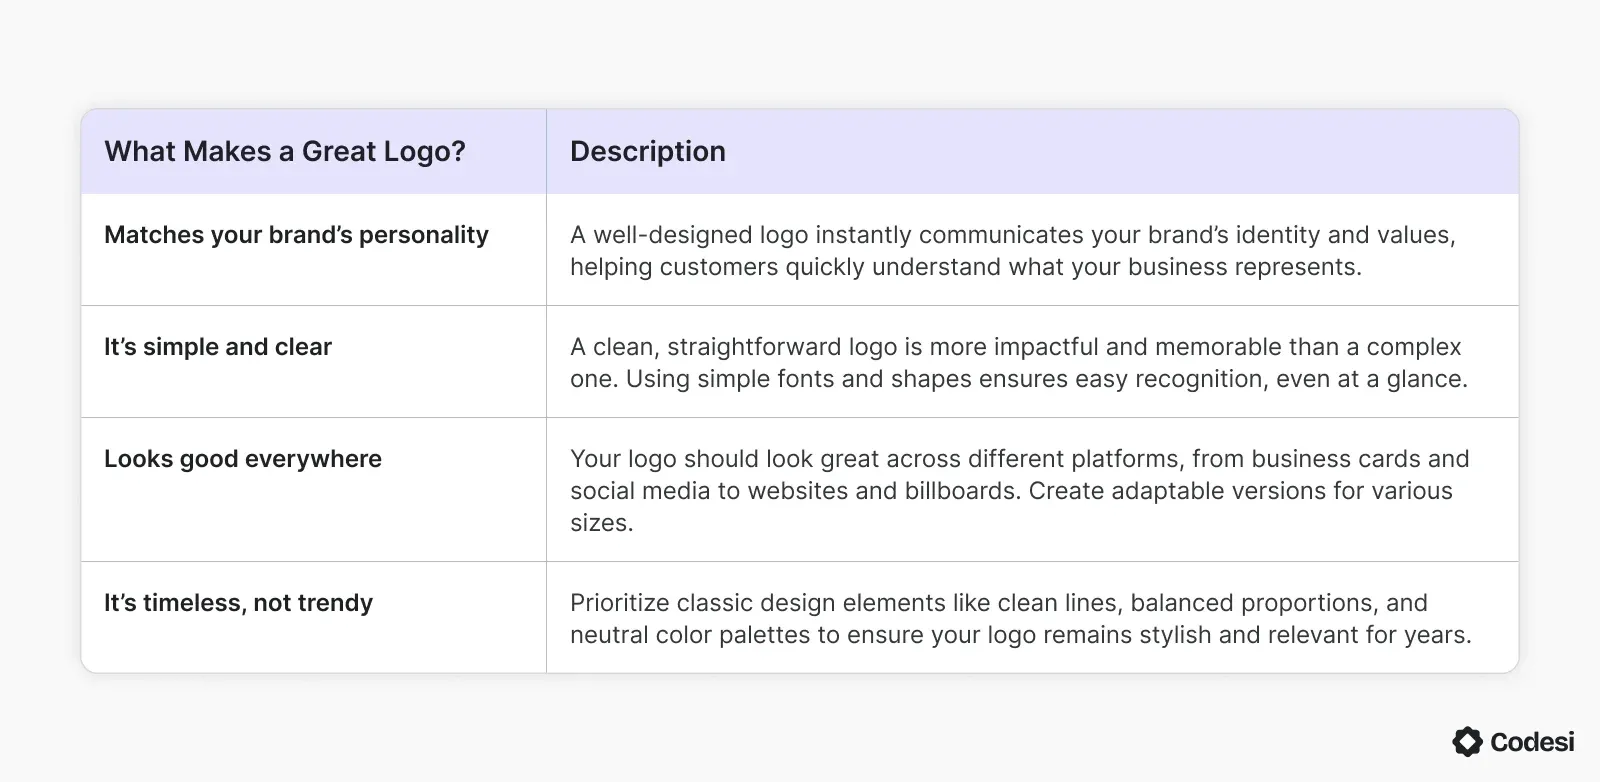Image resolution: width=1600 pixels, height=782 pixels.
Task: Click the clean, straightforward logo description
Action: click(x=1019, y=363)
